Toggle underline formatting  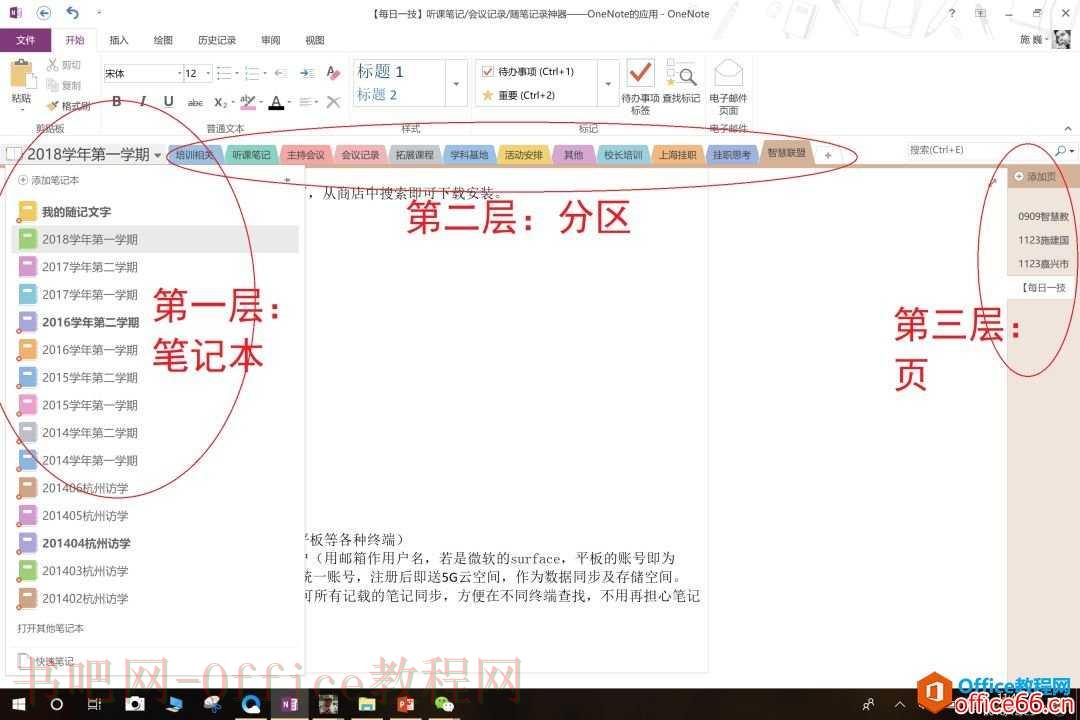coord(169,102)
